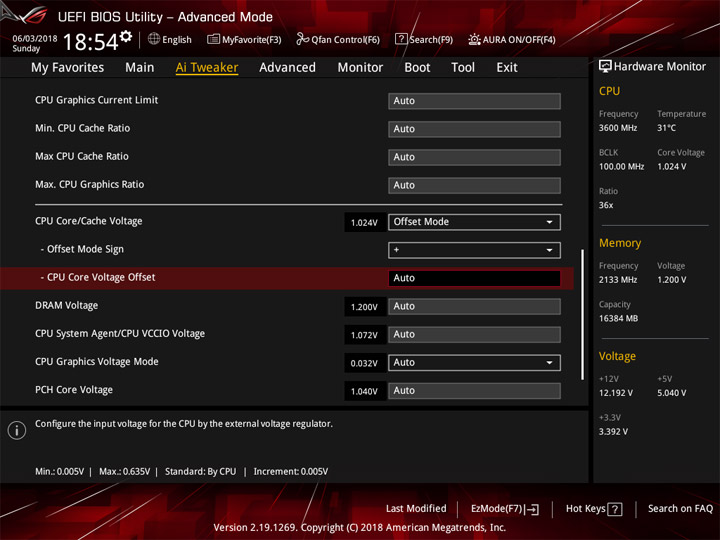Open the Monitor tab
Viewport: 720px width, 540px height.
360,68
